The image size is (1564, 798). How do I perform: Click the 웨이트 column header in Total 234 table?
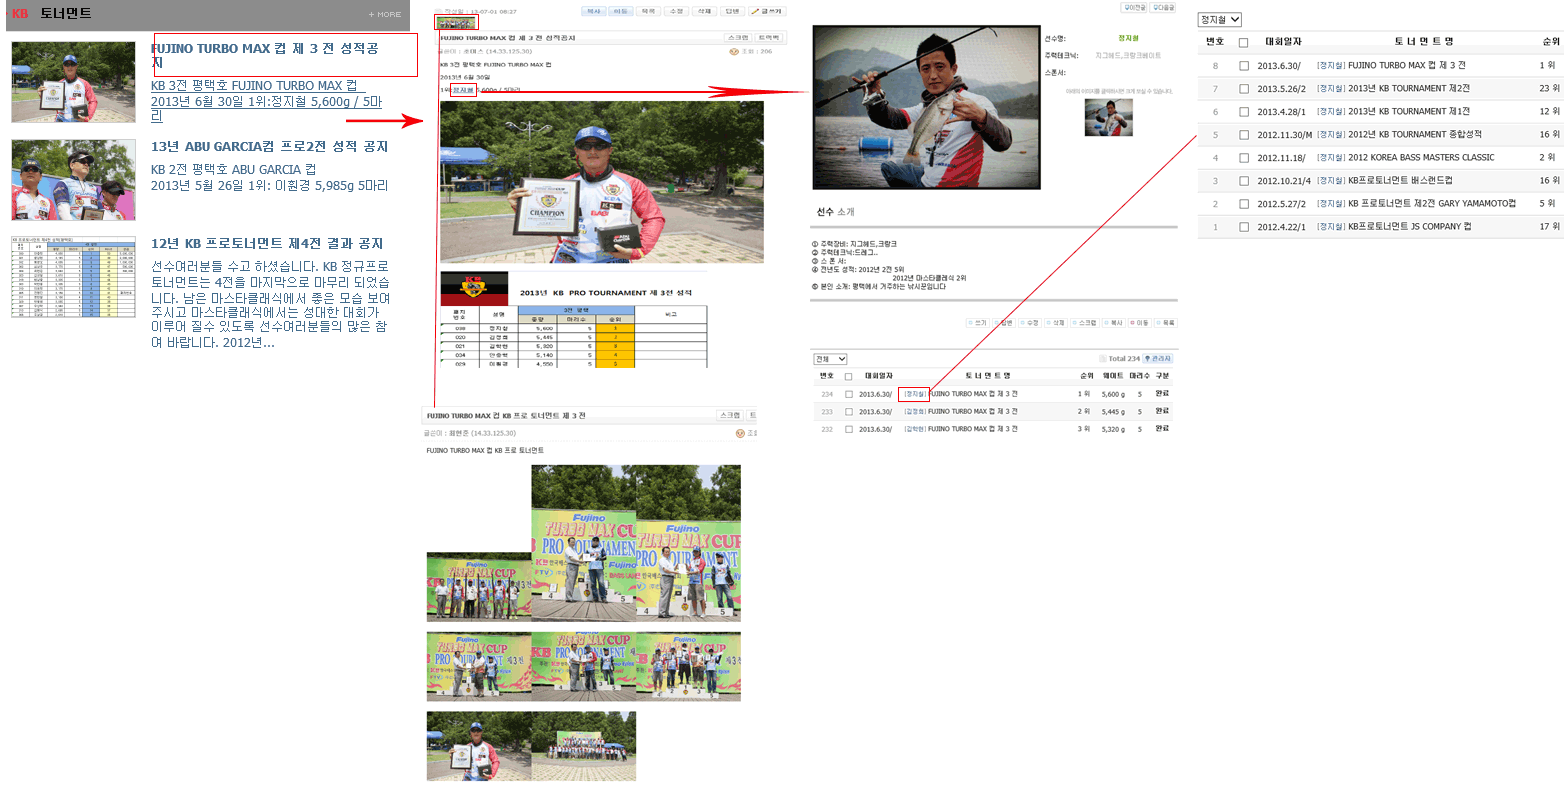[x=1113, y=376]
